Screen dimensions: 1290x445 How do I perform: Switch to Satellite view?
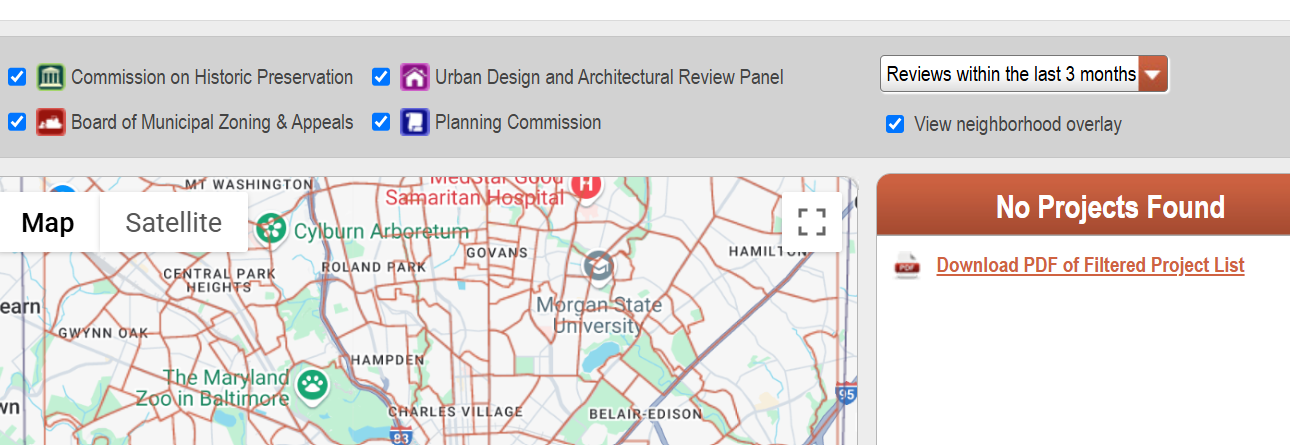pyautogui.click(x=173, y=222)
